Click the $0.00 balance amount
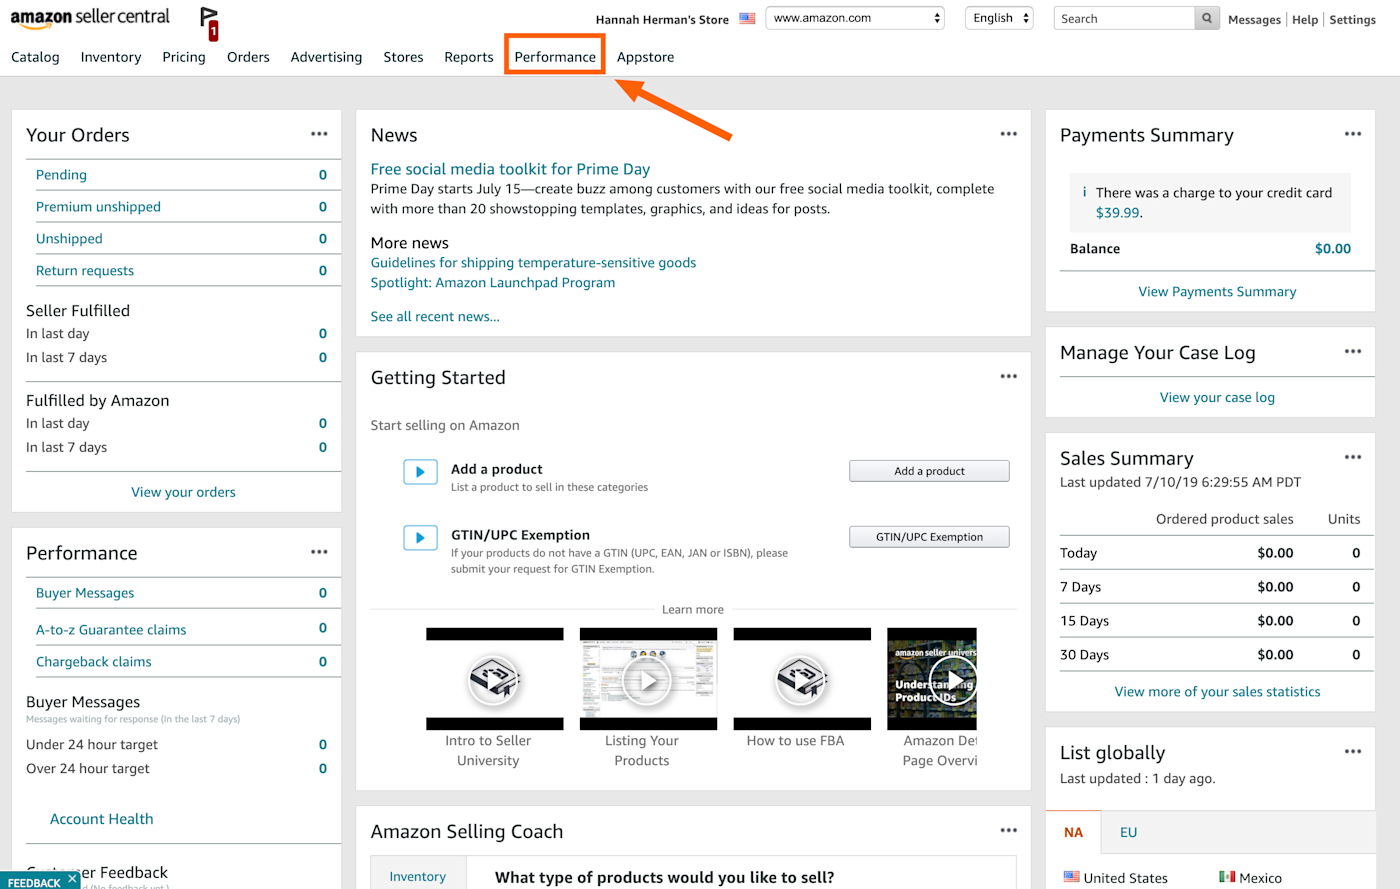 (1333, 249)
